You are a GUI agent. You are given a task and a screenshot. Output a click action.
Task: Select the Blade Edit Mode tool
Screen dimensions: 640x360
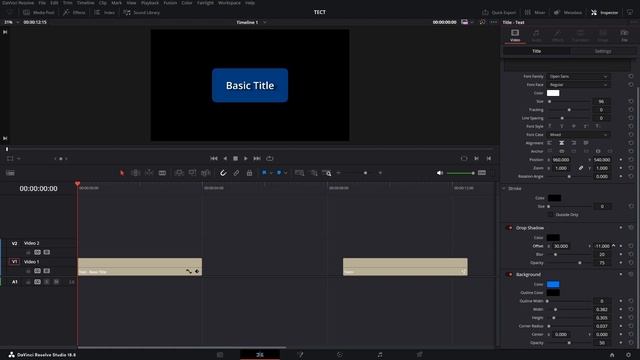click(x=162, y=173)
